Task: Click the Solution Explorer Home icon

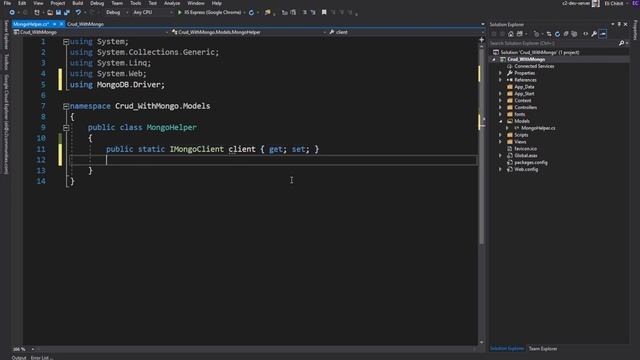Action: 511,34
